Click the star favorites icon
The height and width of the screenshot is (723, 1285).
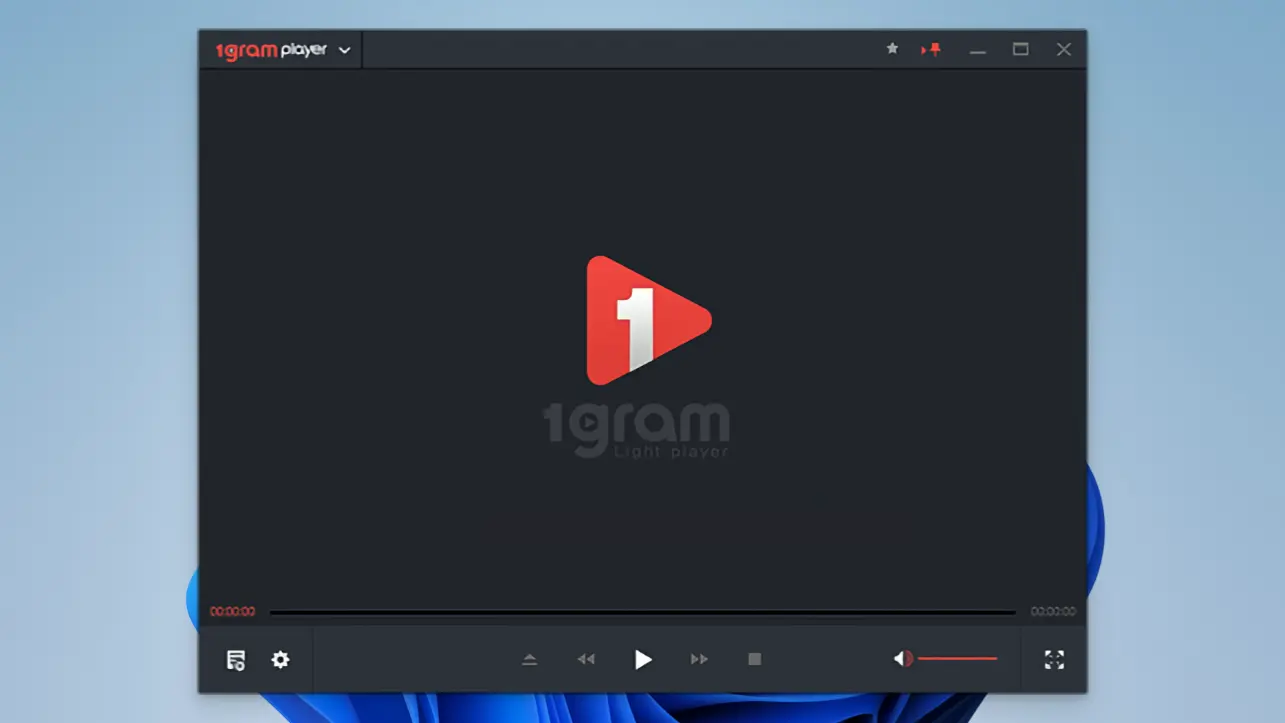tap(892, 49)
